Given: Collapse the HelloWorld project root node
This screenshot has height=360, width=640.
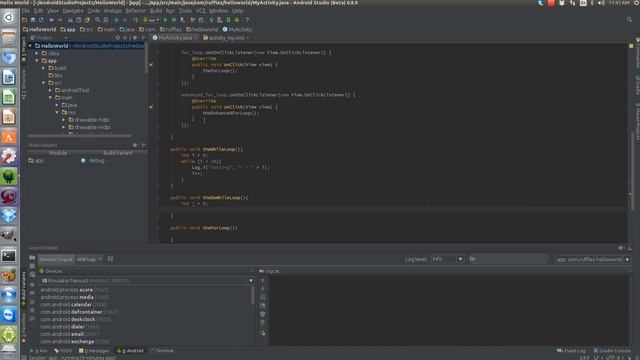Looking at the screenshot, I should 30,46.
